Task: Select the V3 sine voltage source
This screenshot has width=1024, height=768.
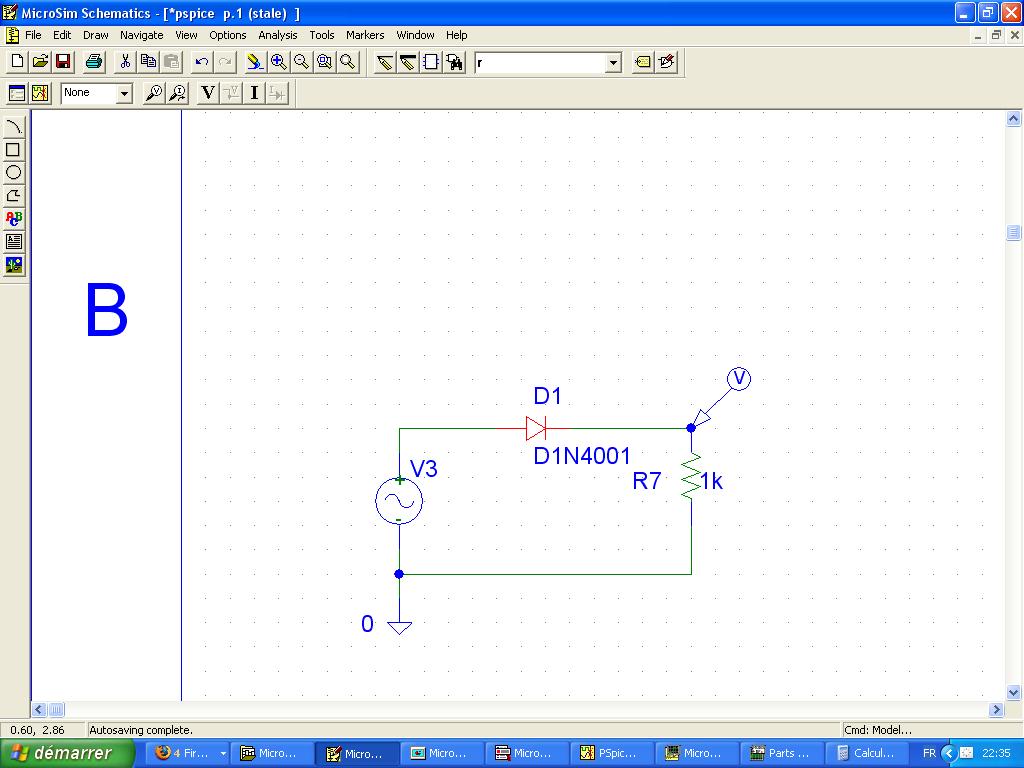Action: tap(399, 501)
